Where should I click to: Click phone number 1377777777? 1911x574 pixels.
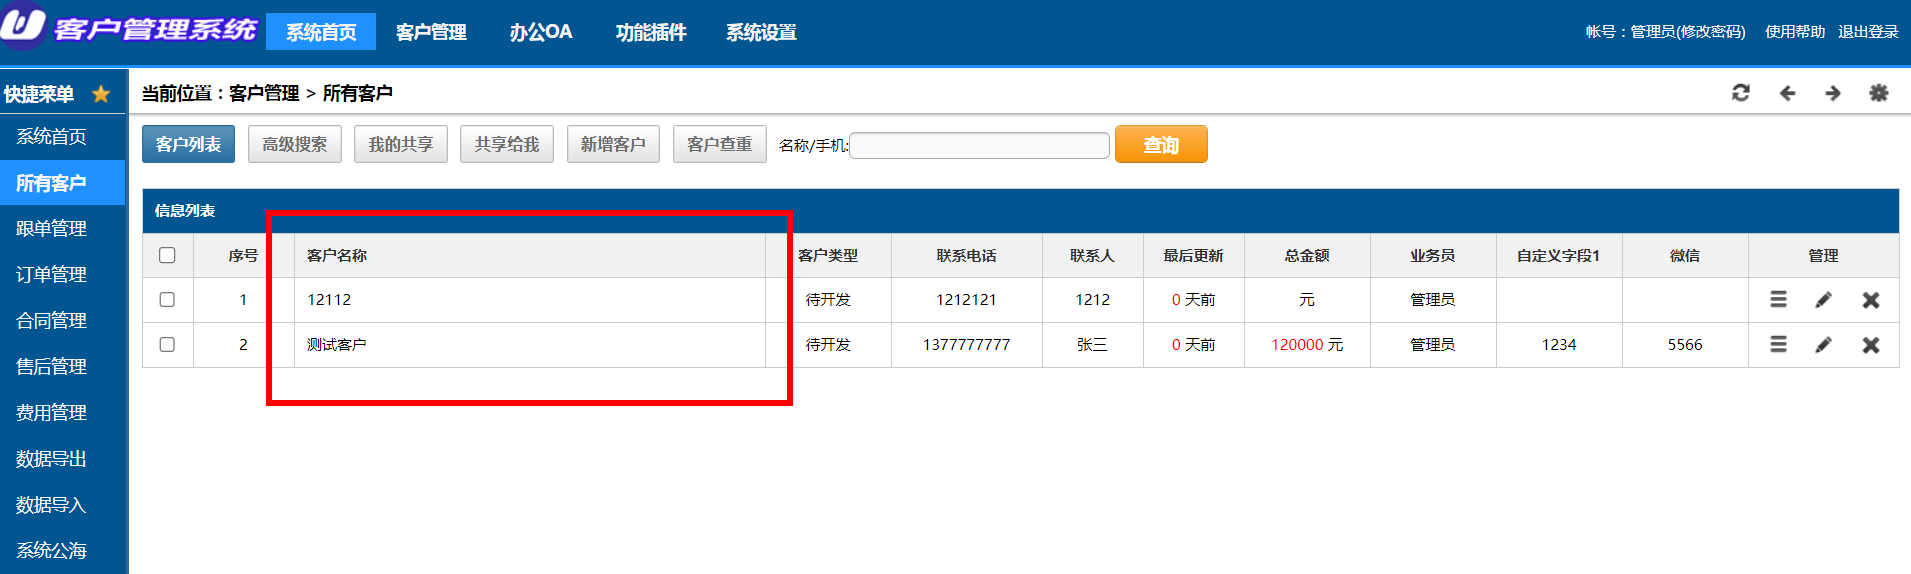966,344
